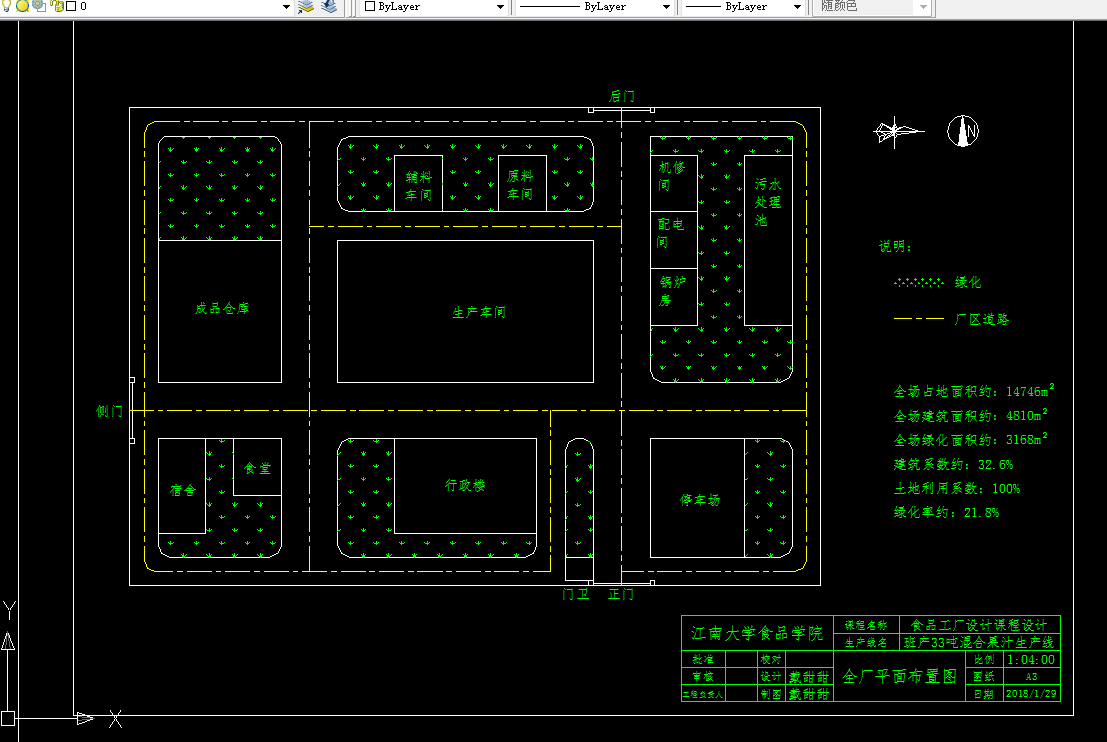Select the 配电间 room label
Viewport: 1107px width, 742px height.
[x=671, y=233]
